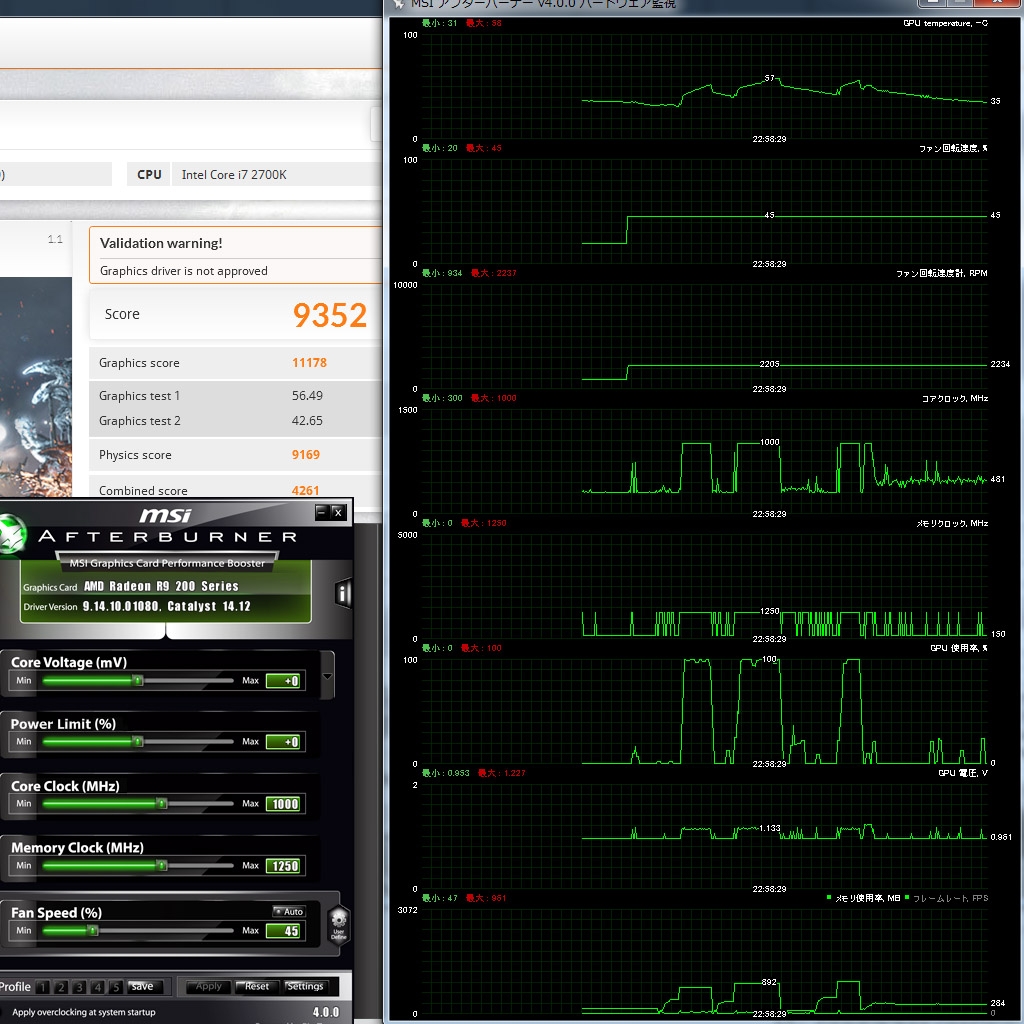
Task: Select profile slot 4
Action: click(97, 987)
